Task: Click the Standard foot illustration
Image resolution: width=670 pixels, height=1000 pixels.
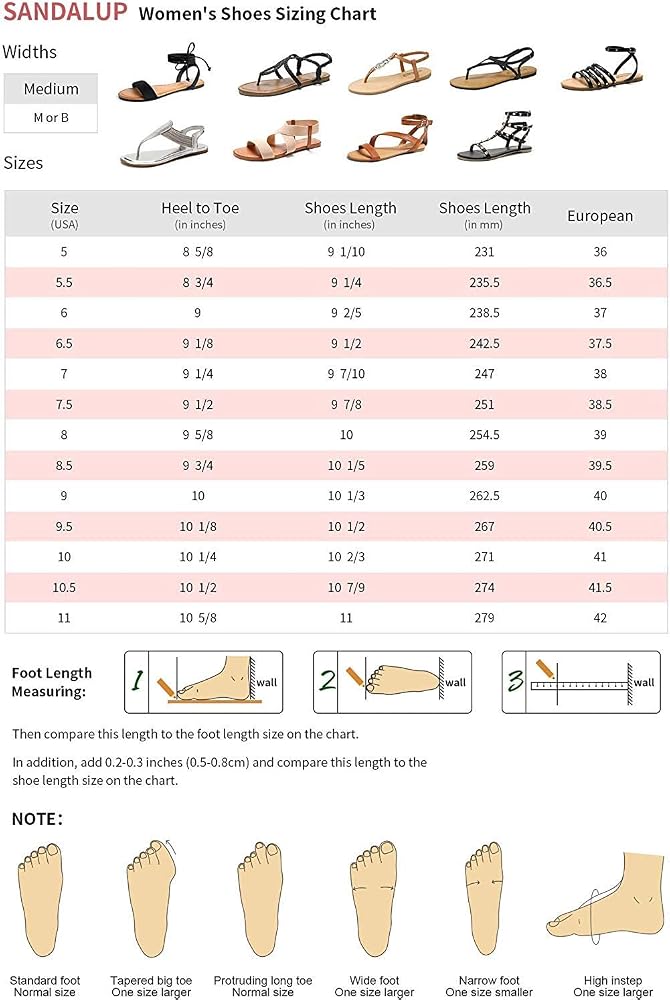Action: tap(41, 900)
